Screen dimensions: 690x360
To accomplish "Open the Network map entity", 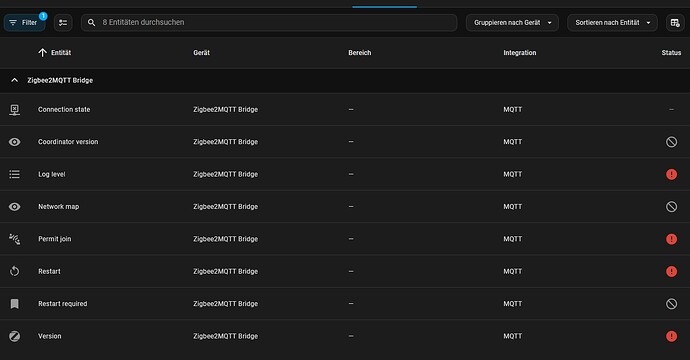I will (58, 206).
